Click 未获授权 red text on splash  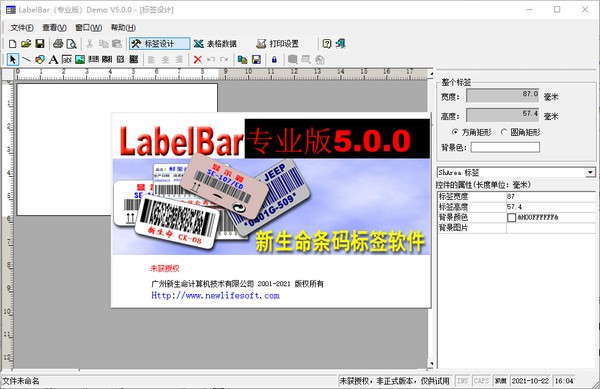tap(165, 269)
